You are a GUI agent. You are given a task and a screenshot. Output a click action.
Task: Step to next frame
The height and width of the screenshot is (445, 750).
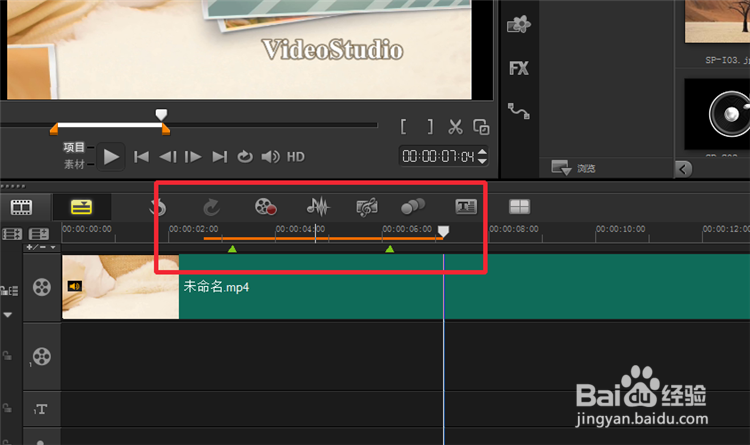coord(193,157)
